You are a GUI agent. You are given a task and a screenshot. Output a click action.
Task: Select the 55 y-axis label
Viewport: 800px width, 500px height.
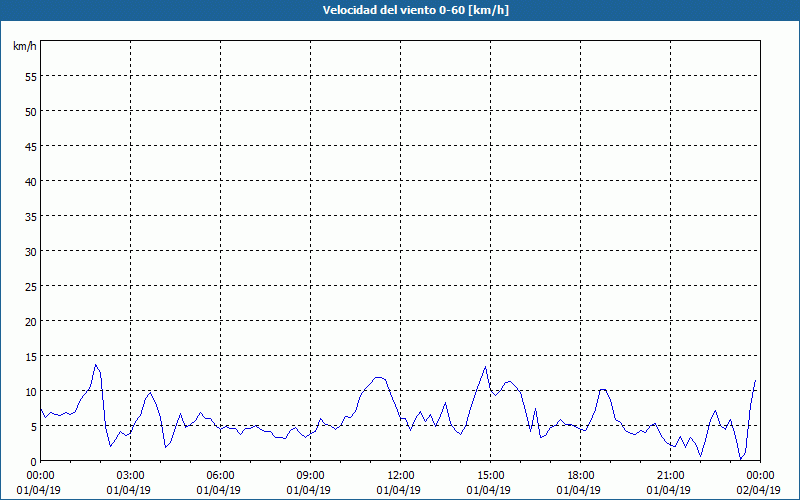pos(31,77)
